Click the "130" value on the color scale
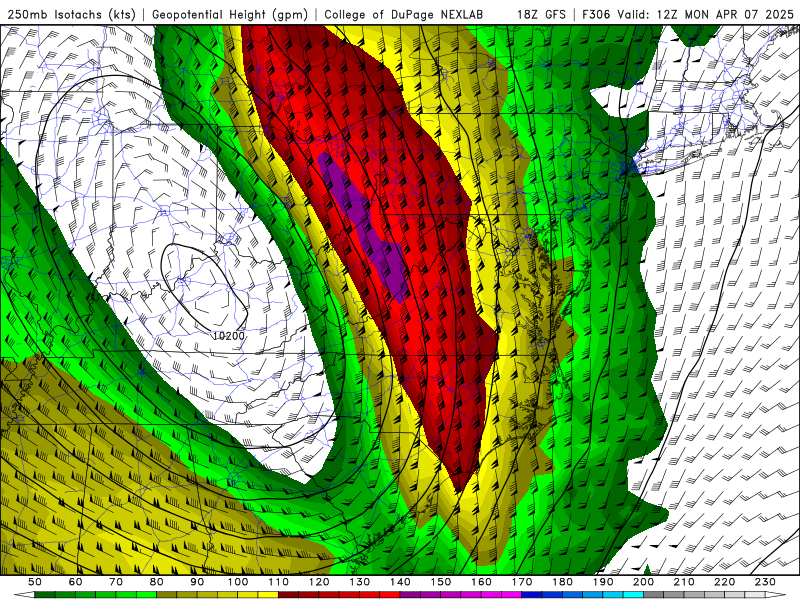The height and width of the screenshot is (600, 800). (360, 582)
